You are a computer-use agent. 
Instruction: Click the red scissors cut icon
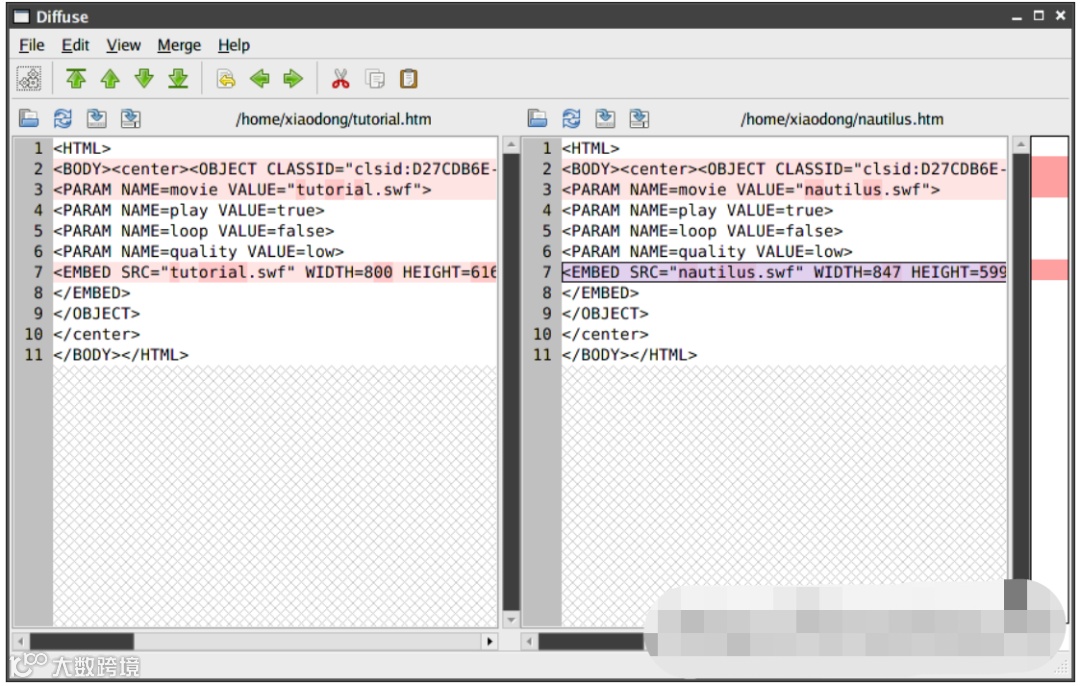point(341,79)
